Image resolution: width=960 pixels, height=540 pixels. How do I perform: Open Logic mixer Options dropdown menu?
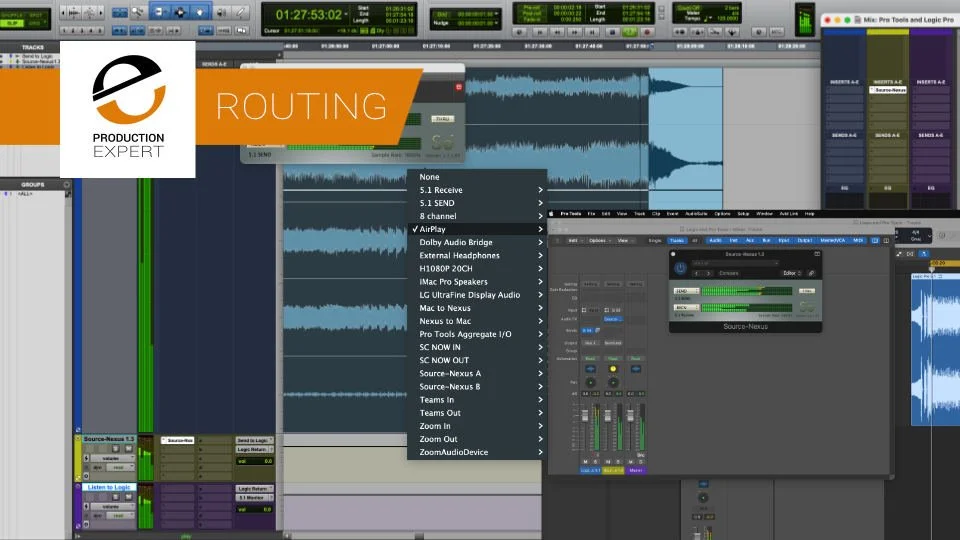[599, 241]
